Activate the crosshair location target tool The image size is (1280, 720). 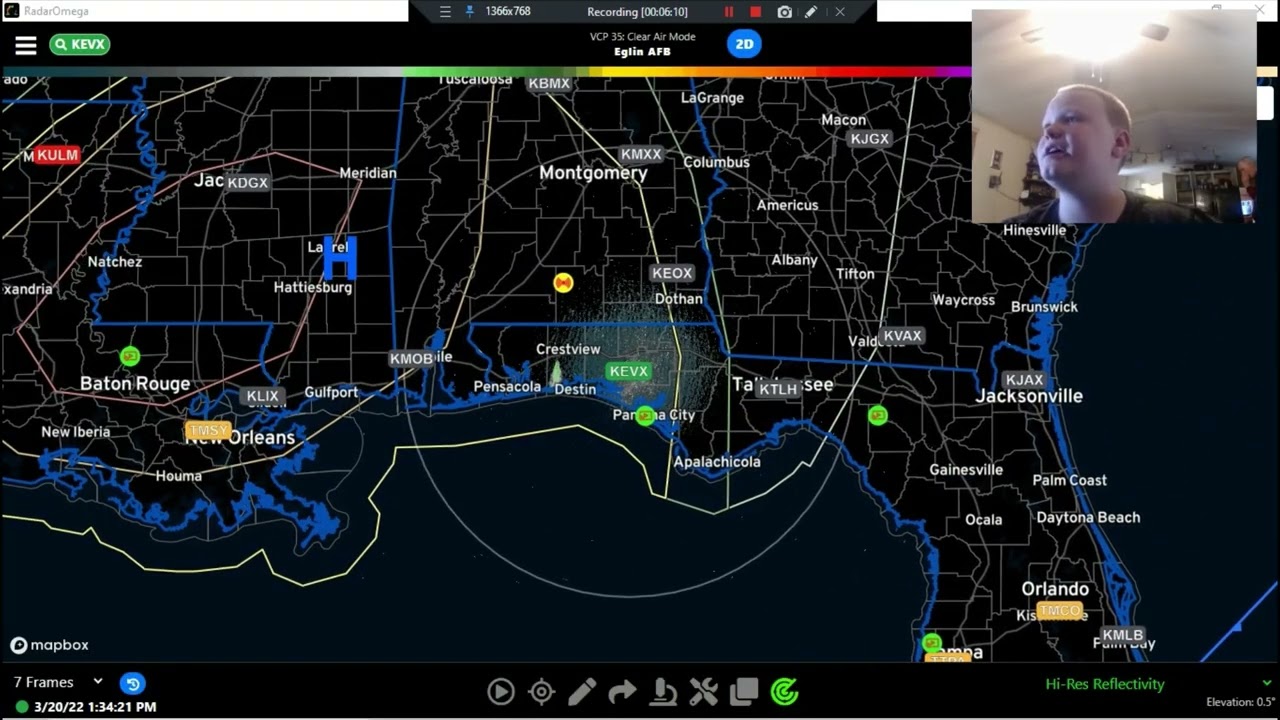coord(542,691)
